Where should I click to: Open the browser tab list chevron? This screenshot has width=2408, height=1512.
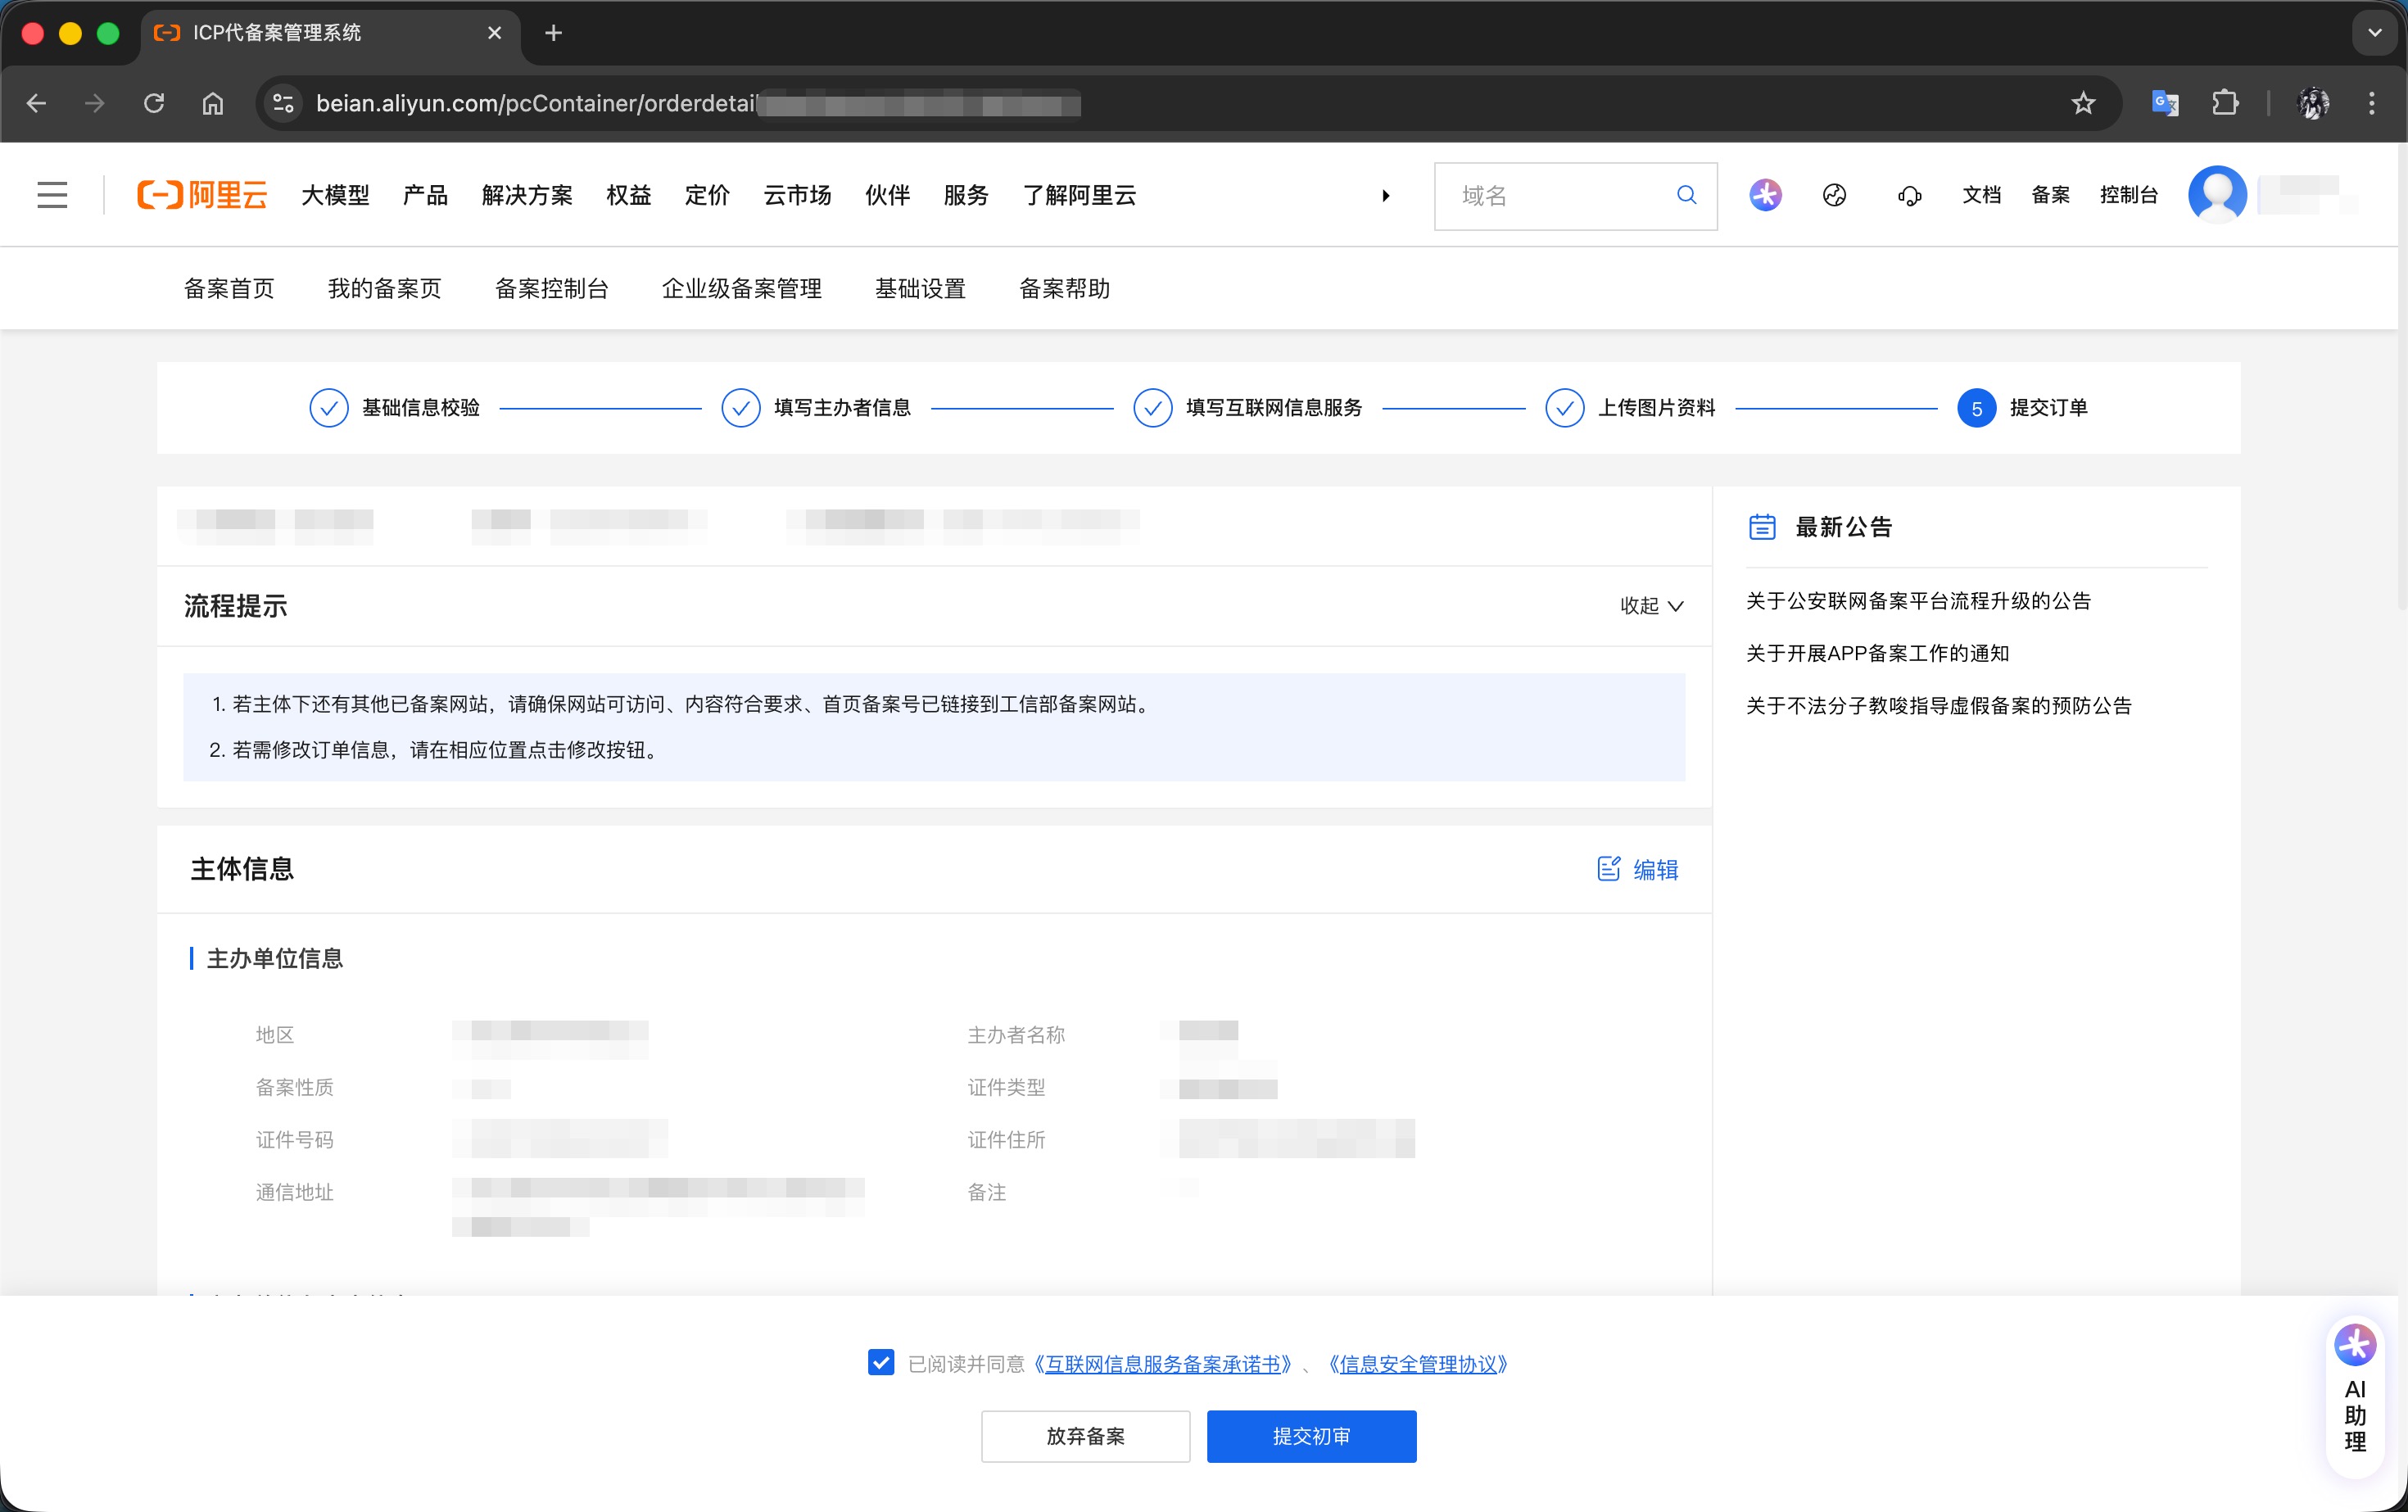(2374, 33)
